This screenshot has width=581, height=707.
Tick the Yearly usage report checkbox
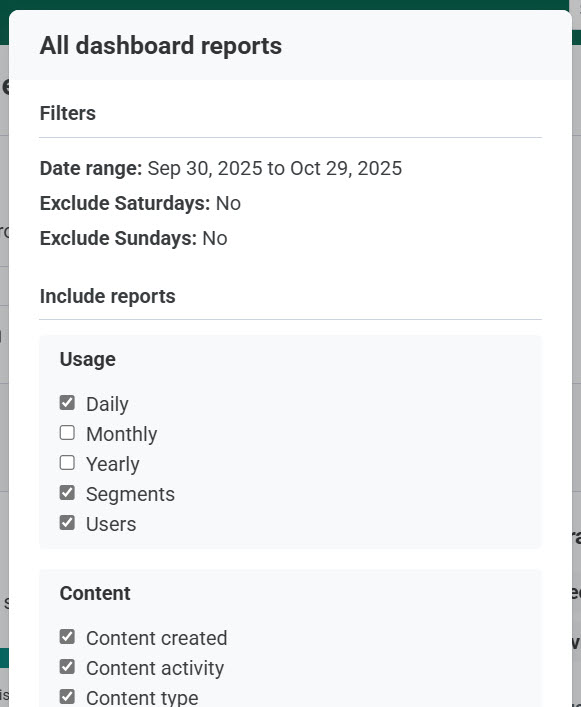67,463
